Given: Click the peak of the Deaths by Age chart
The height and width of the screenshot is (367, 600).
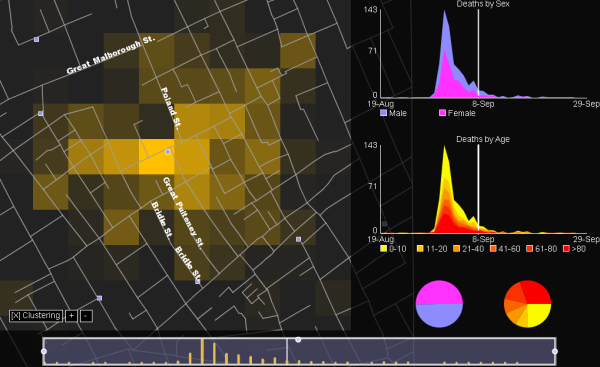Looking at the screenshot, I should (x=444, y=147).
